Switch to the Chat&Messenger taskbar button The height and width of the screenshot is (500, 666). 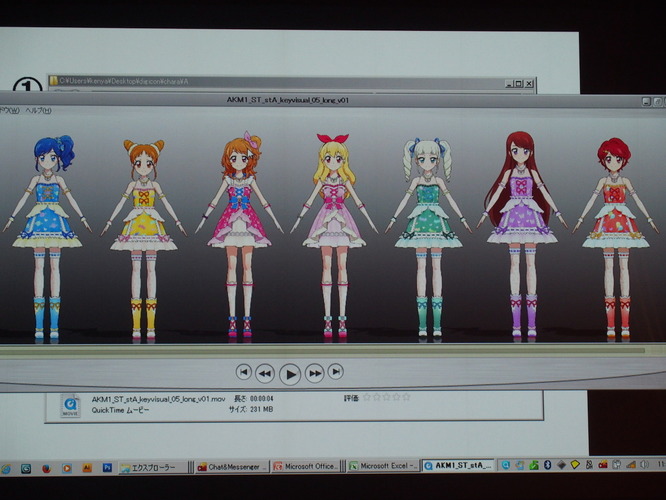[x=232, y=467]
